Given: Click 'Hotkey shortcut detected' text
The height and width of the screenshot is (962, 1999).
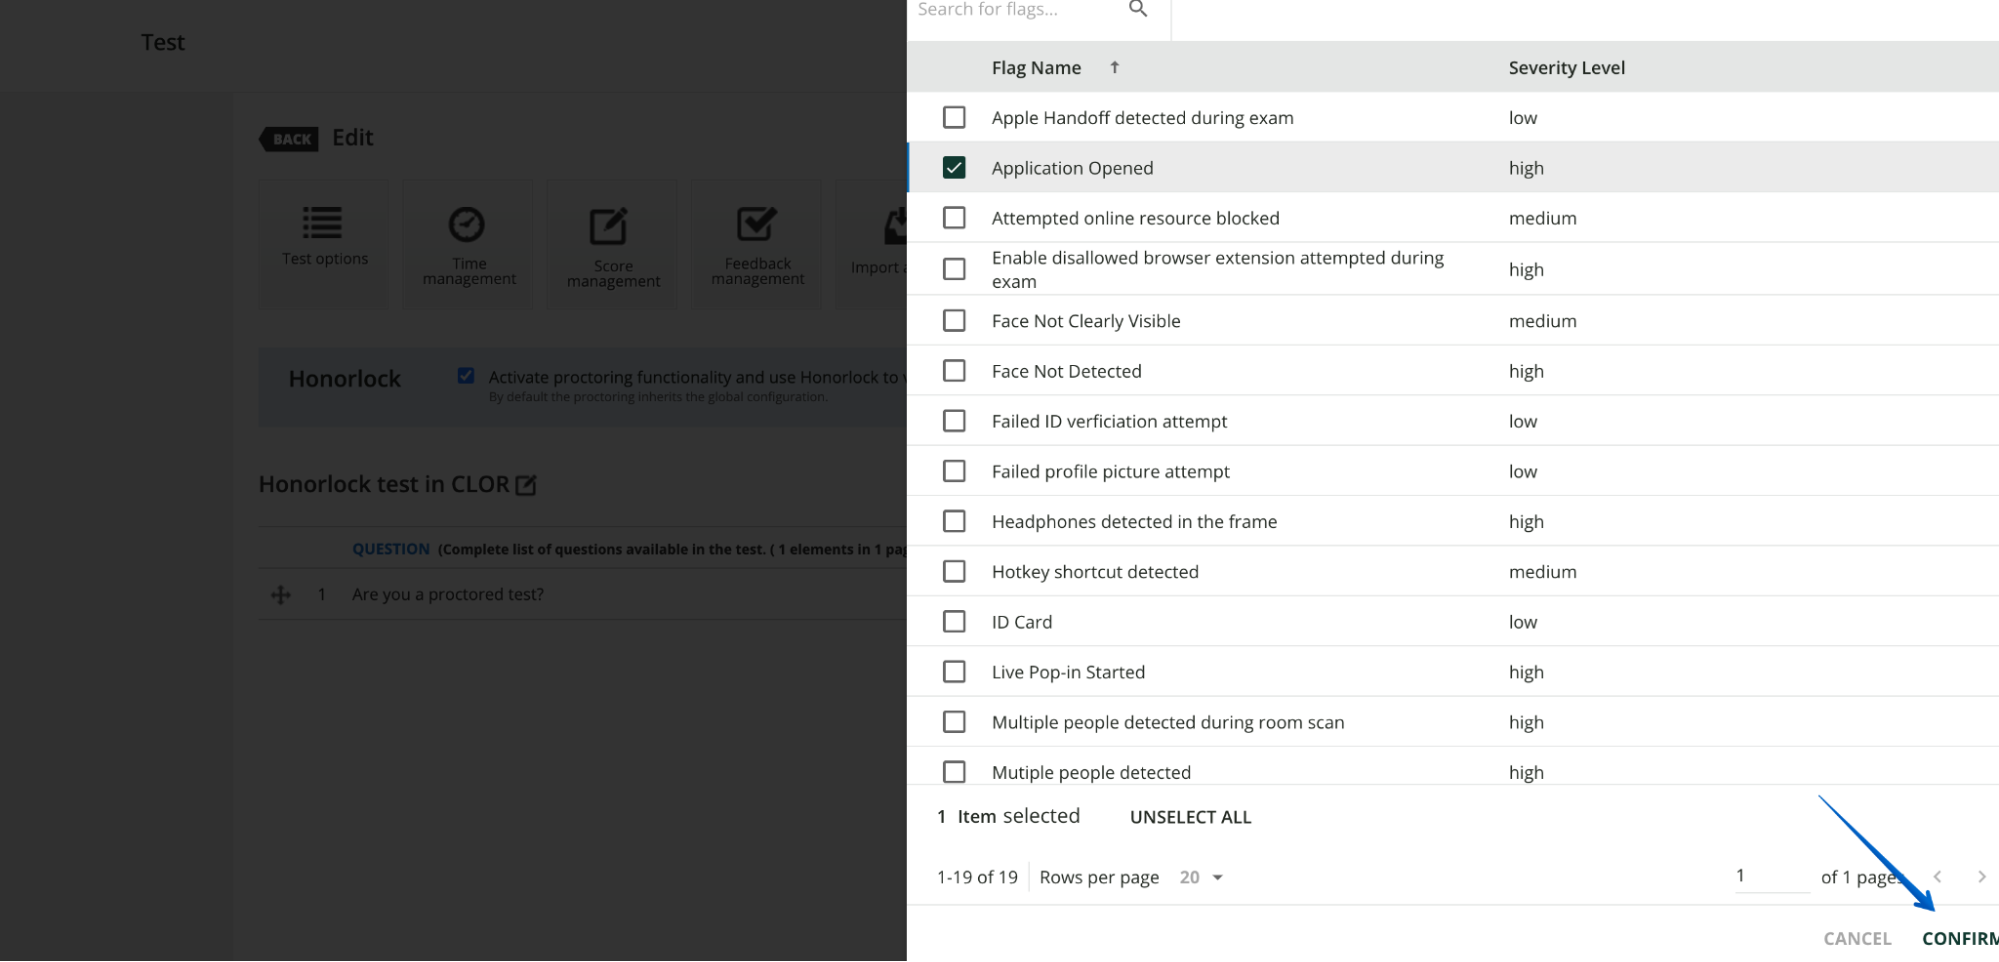Looking at the screenshot, I should 1095,572.
